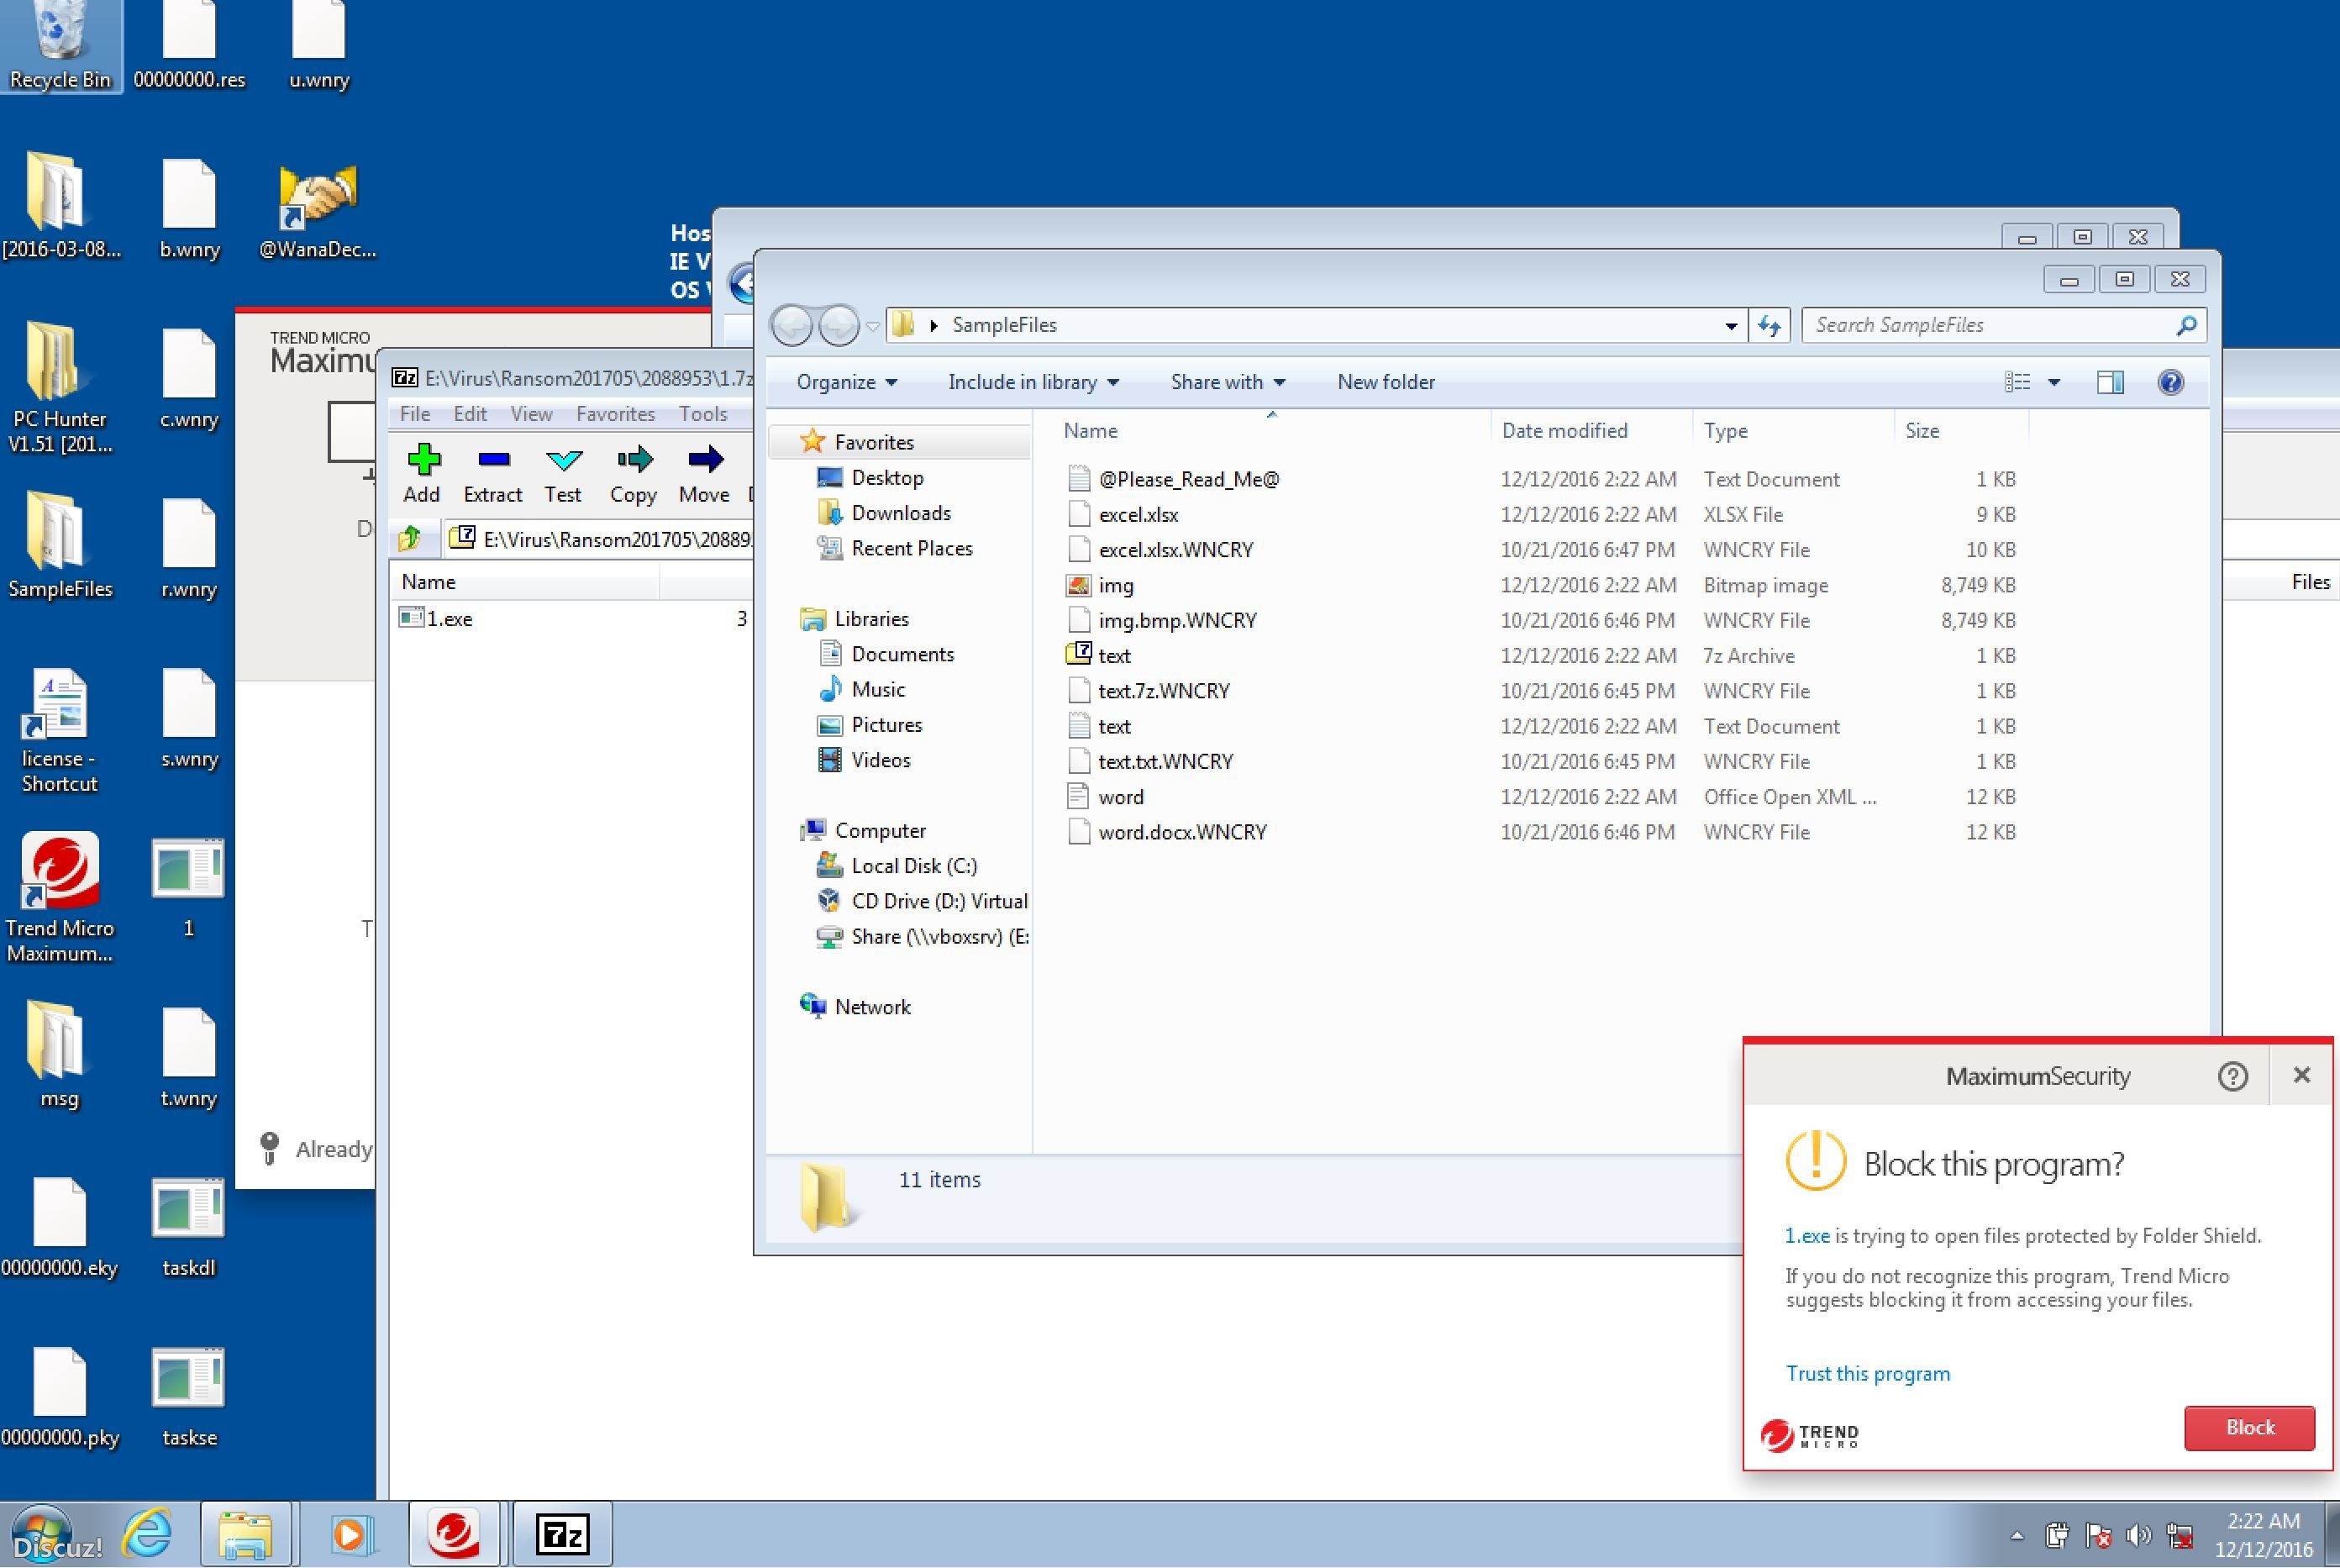The width and height of the screenshot is (2340, 1568).
Task: Click the Internet Explorer taskbar icon
Action: 148,1533
